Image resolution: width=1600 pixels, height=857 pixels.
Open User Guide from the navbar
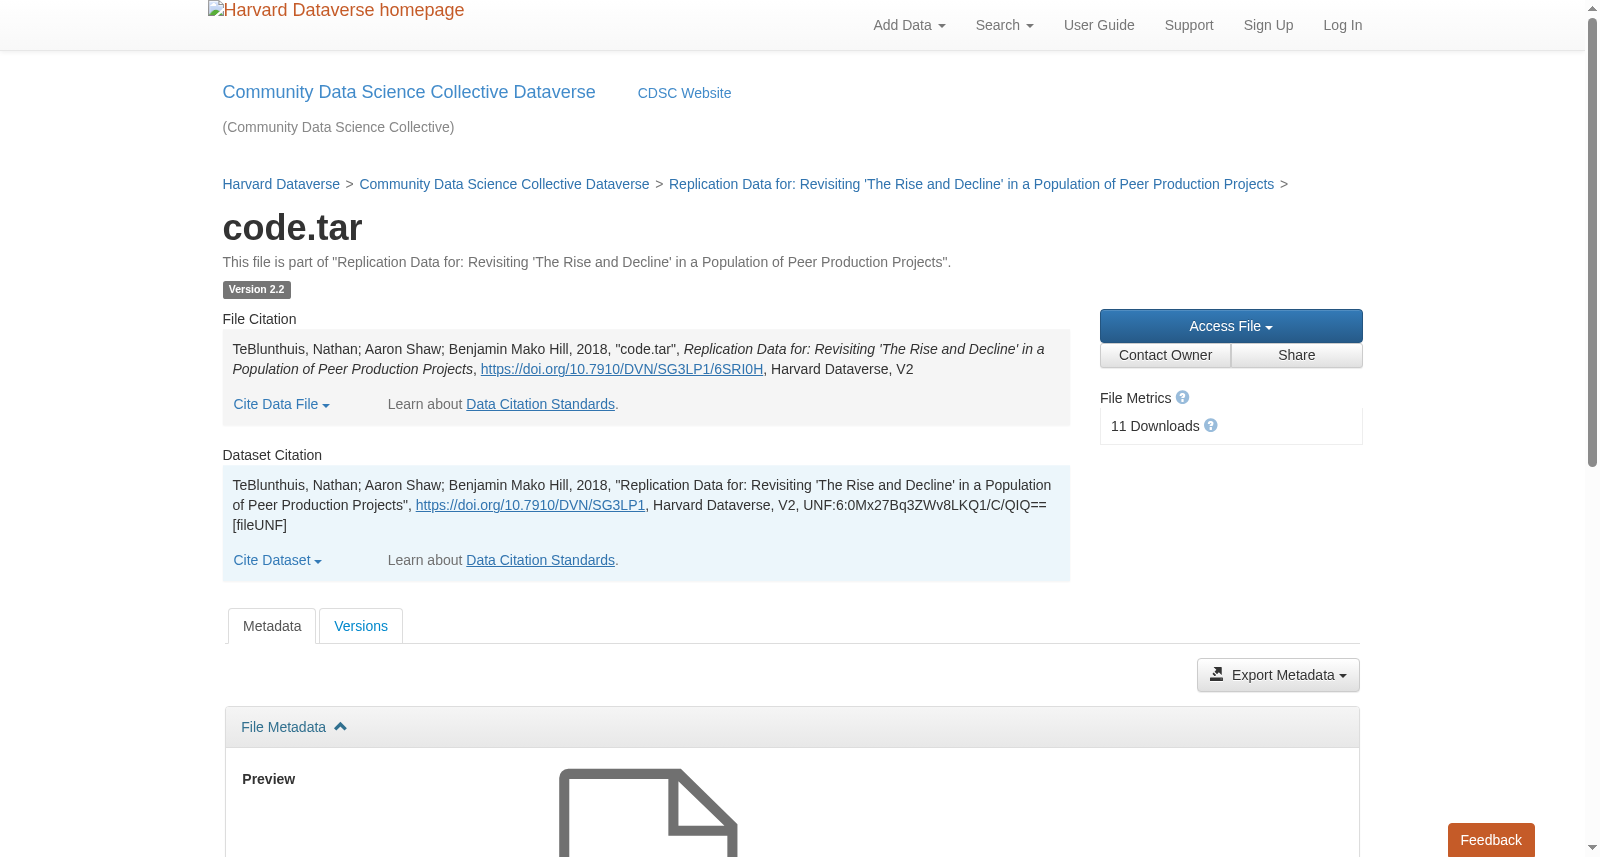tap(1099, 25)
